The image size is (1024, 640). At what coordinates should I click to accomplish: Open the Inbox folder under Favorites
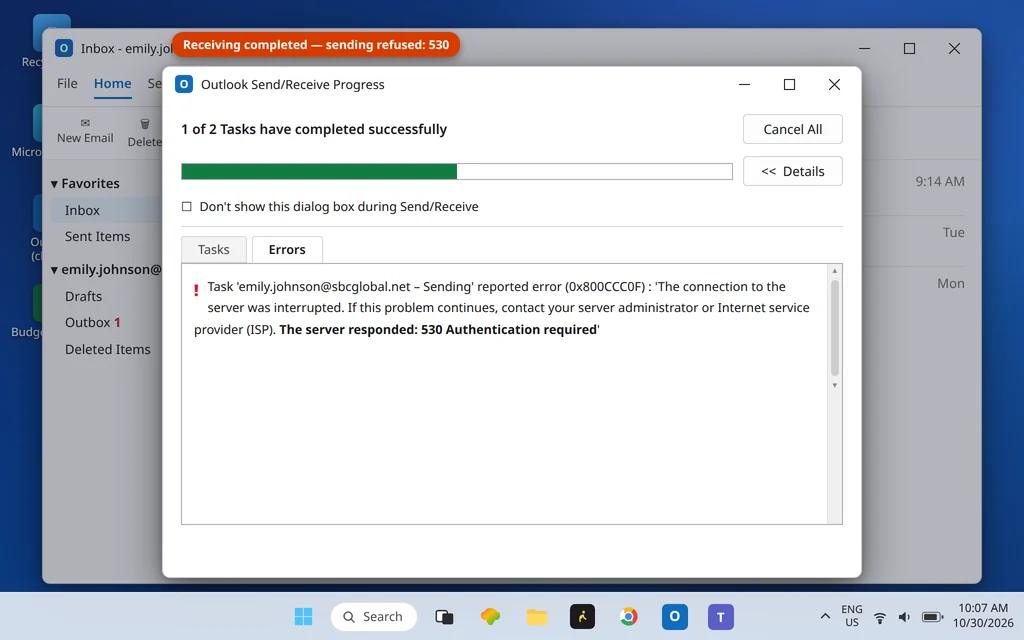(82, 210)
